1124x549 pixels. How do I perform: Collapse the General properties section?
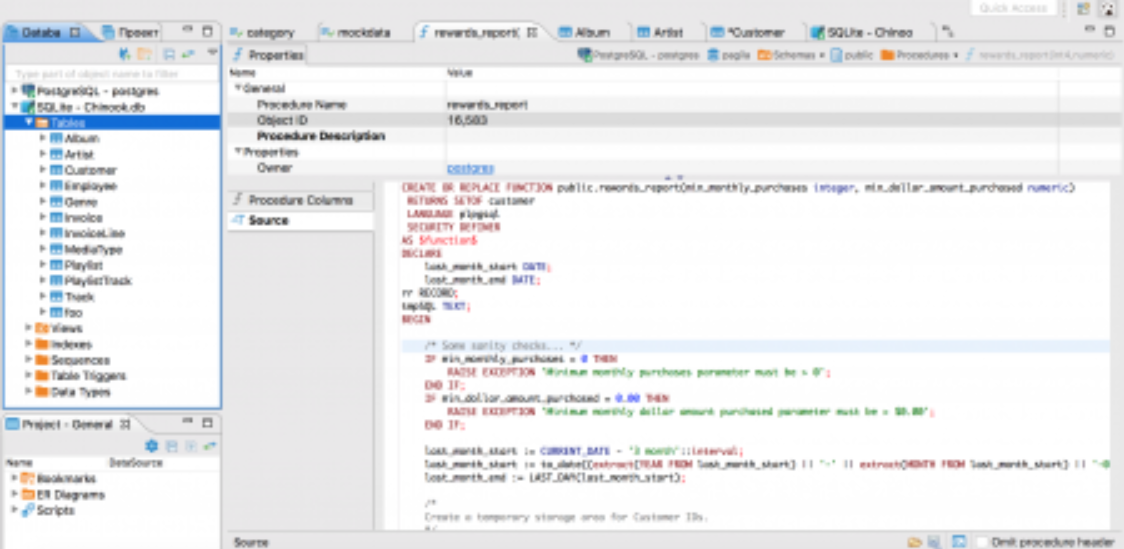point(238,88)
